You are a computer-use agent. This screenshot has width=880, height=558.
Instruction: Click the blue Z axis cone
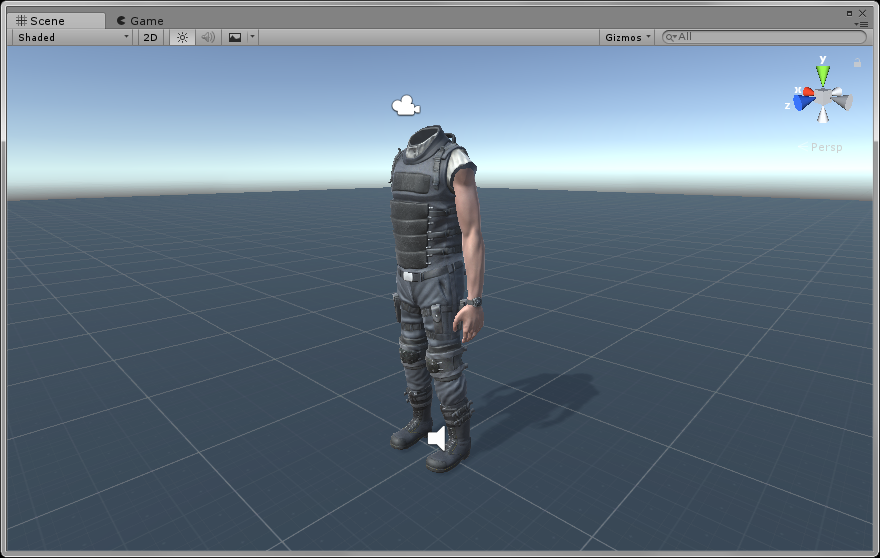[x=803, y=103]
